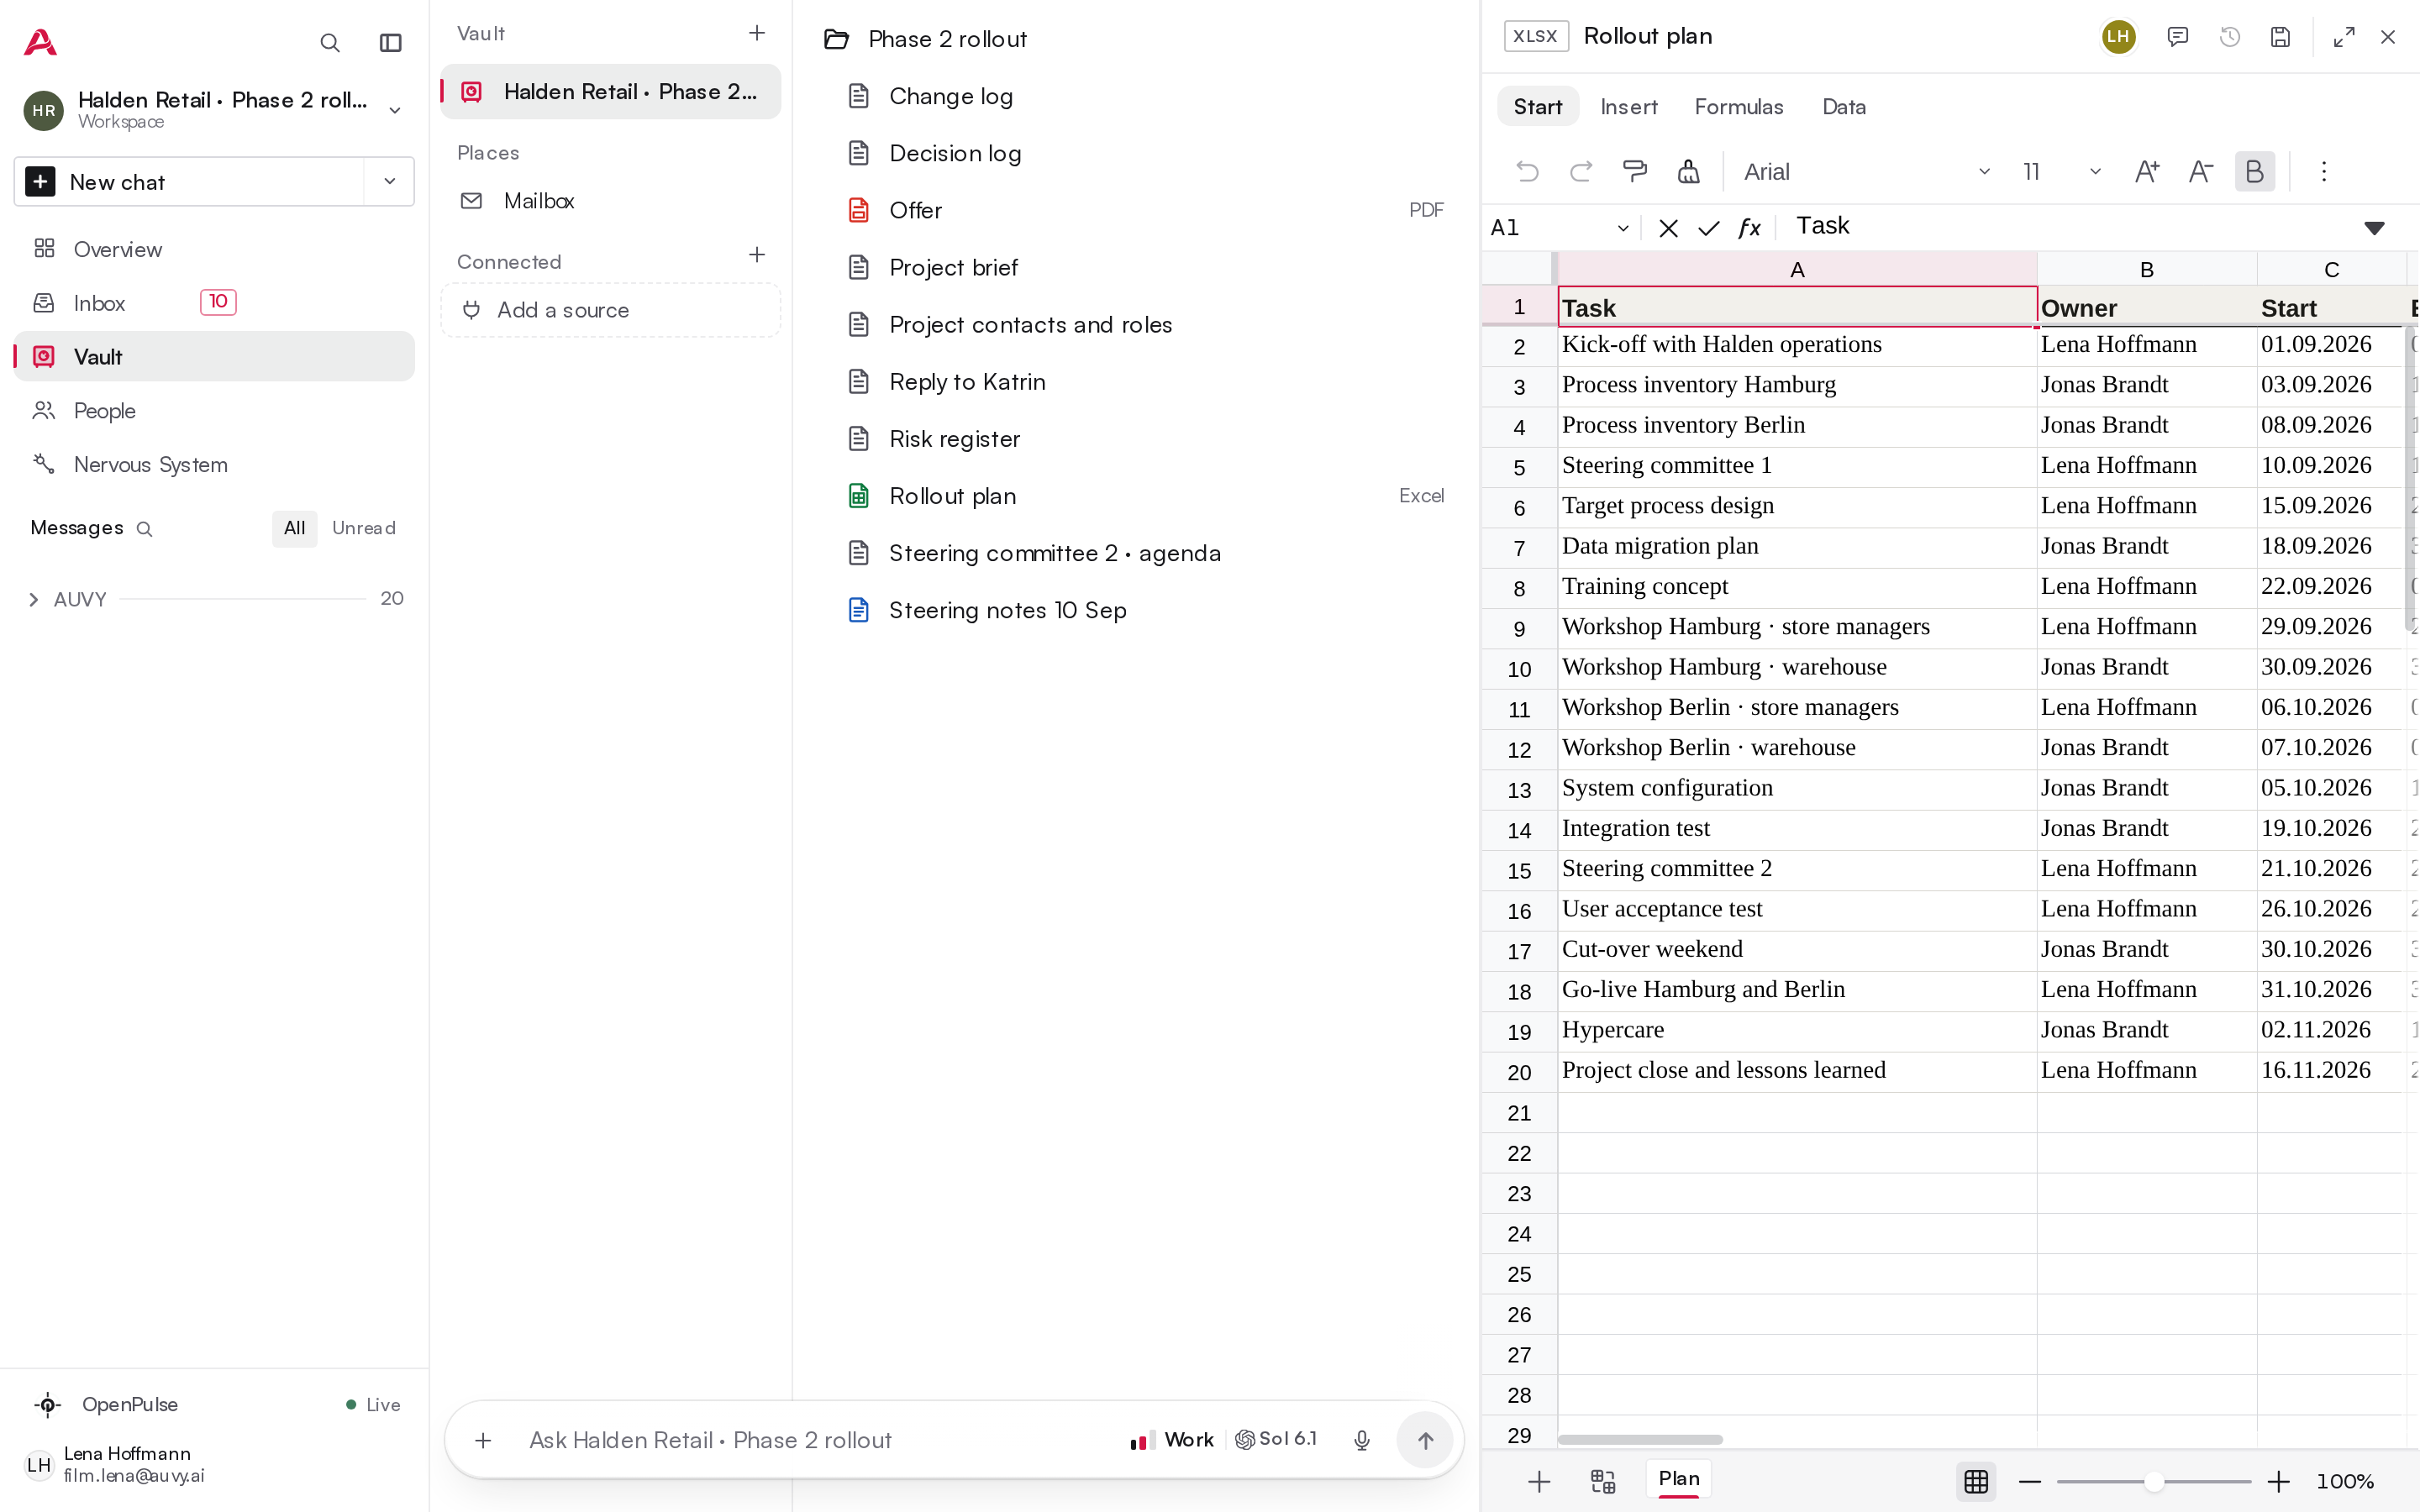Click Add a source button

(x=610, y=310)
